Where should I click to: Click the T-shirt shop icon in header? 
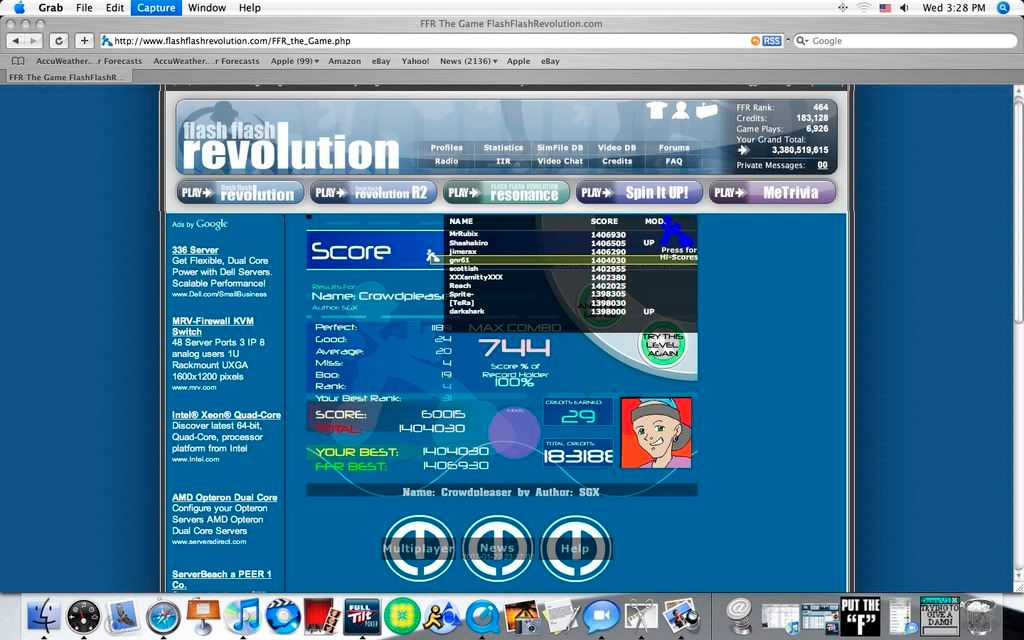pos(656,110)
